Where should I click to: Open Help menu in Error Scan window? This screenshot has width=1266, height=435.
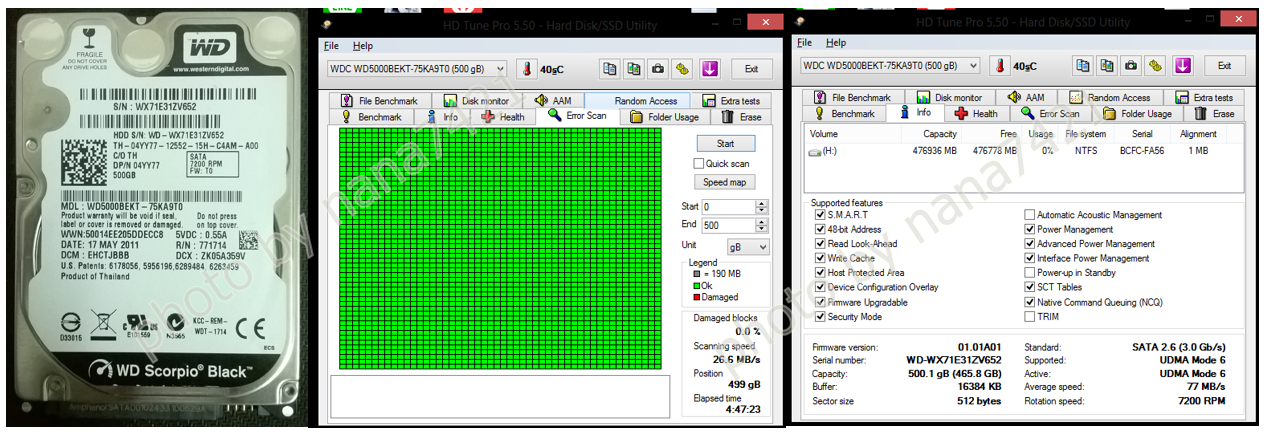tap(363, 46)
